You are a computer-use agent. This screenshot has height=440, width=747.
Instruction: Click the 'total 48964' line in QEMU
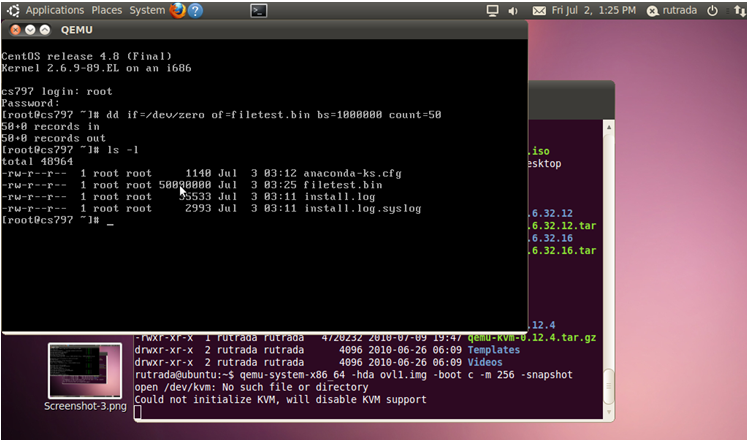coord(37,161)
